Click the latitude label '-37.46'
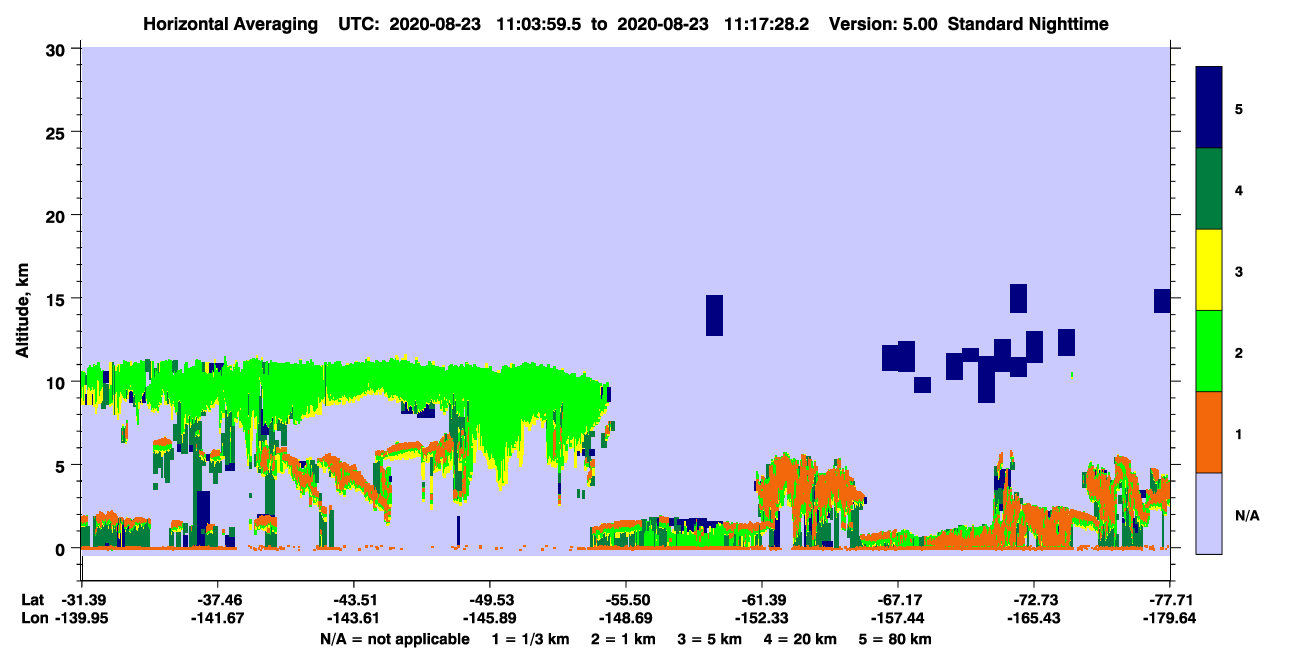Image resolution: width=1300 pixels, height=667 pixels. click(x=217, y=599)
